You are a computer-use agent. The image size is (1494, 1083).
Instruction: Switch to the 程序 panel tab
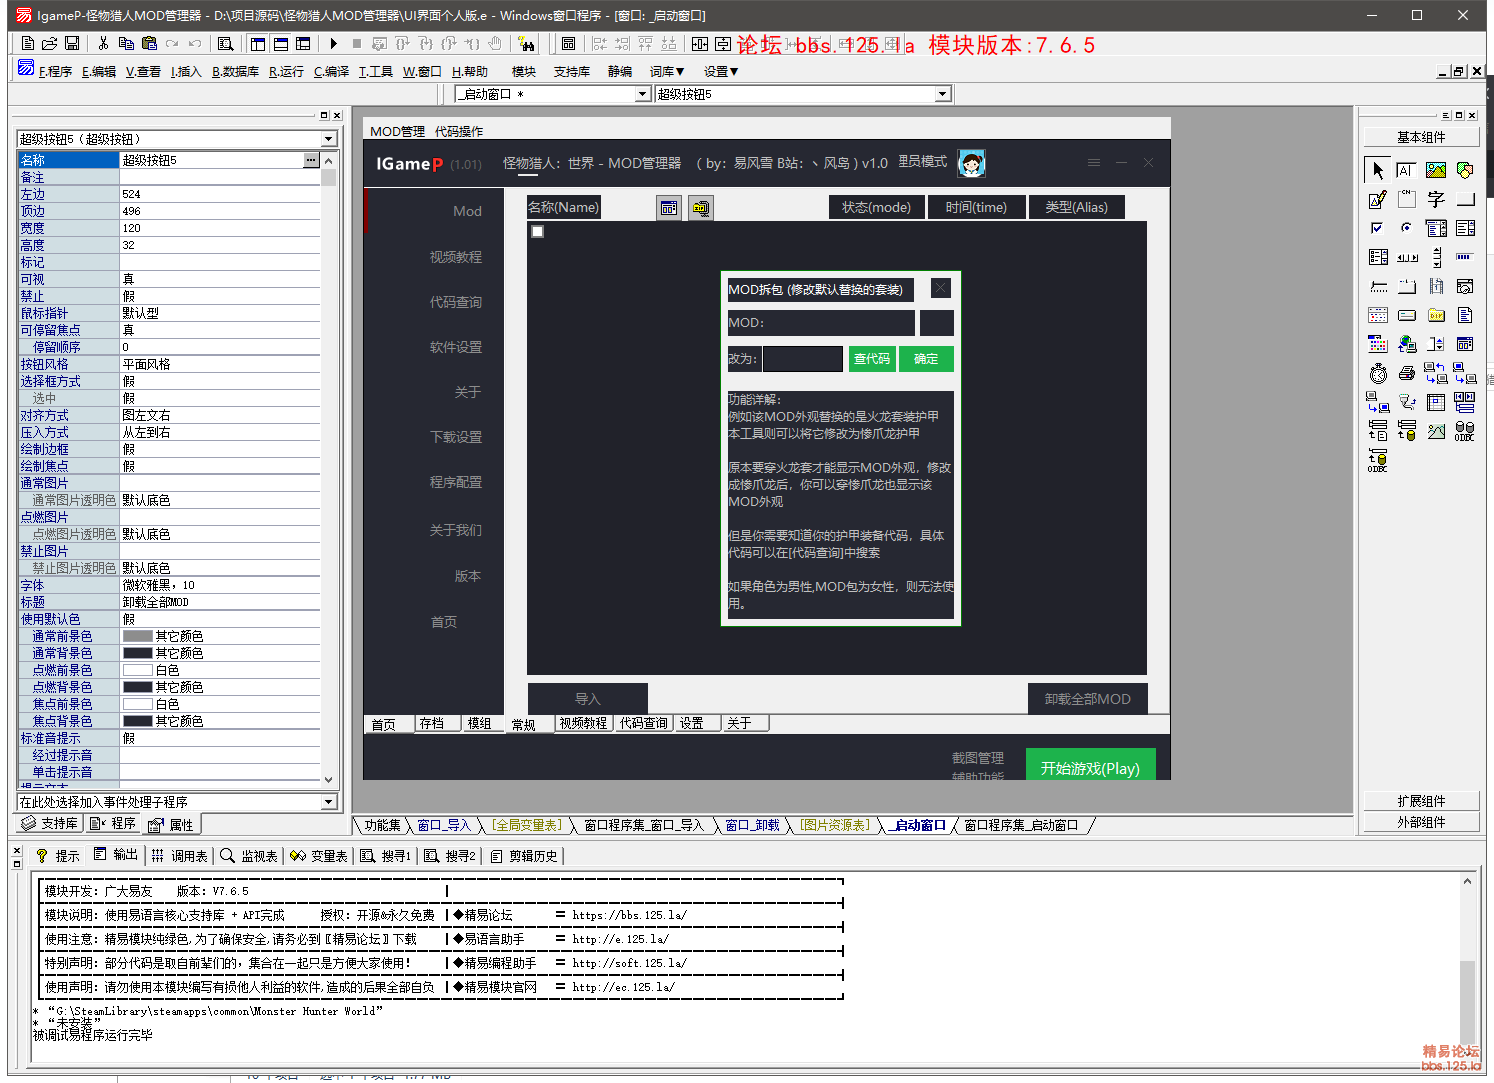click(113, 823)
